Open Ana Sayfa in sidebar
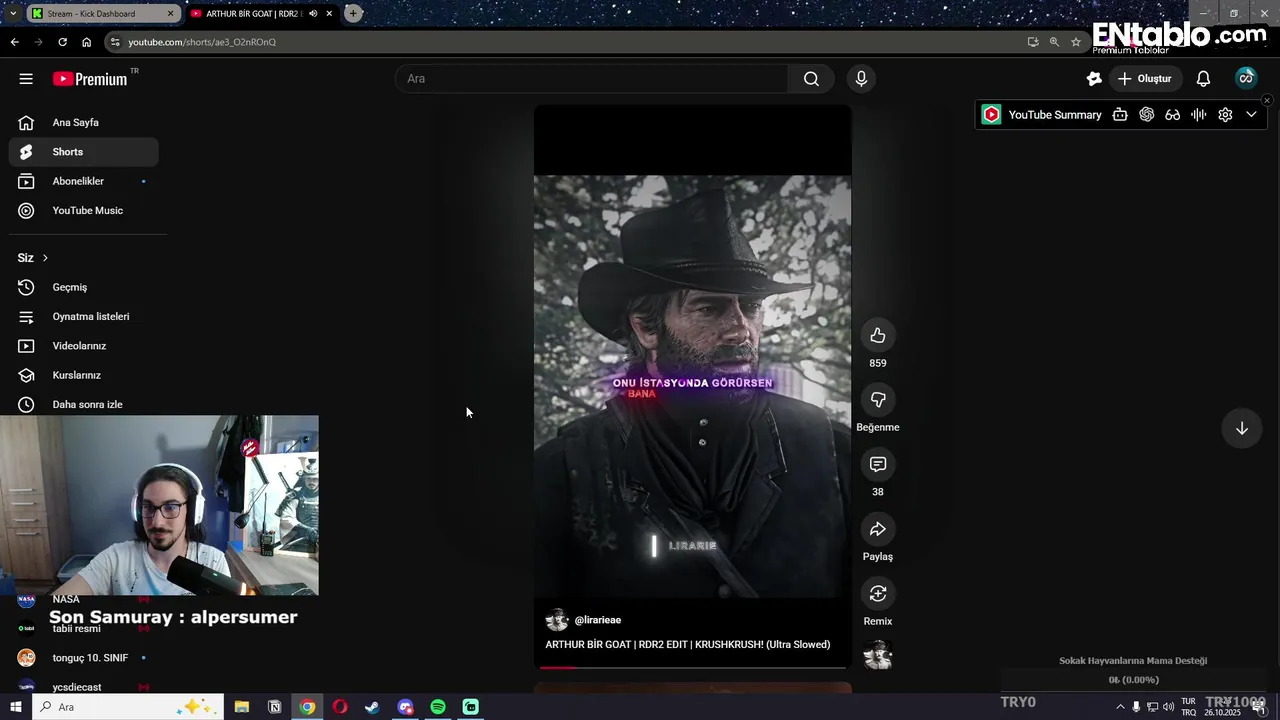1280x720 pixels. [84, 123]
